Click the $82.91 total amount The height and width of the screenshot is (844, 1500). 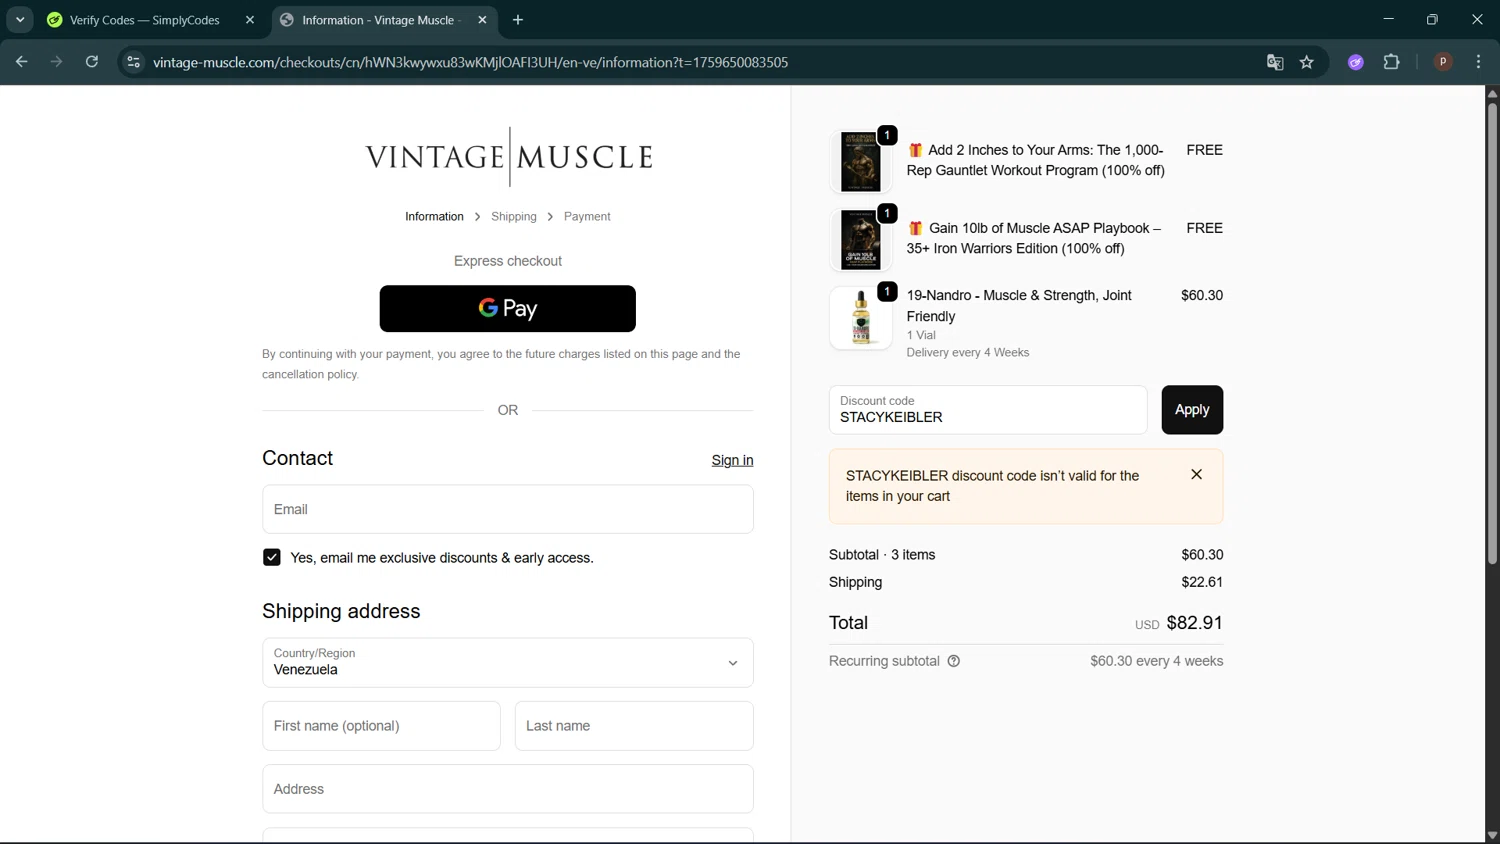1194,623
